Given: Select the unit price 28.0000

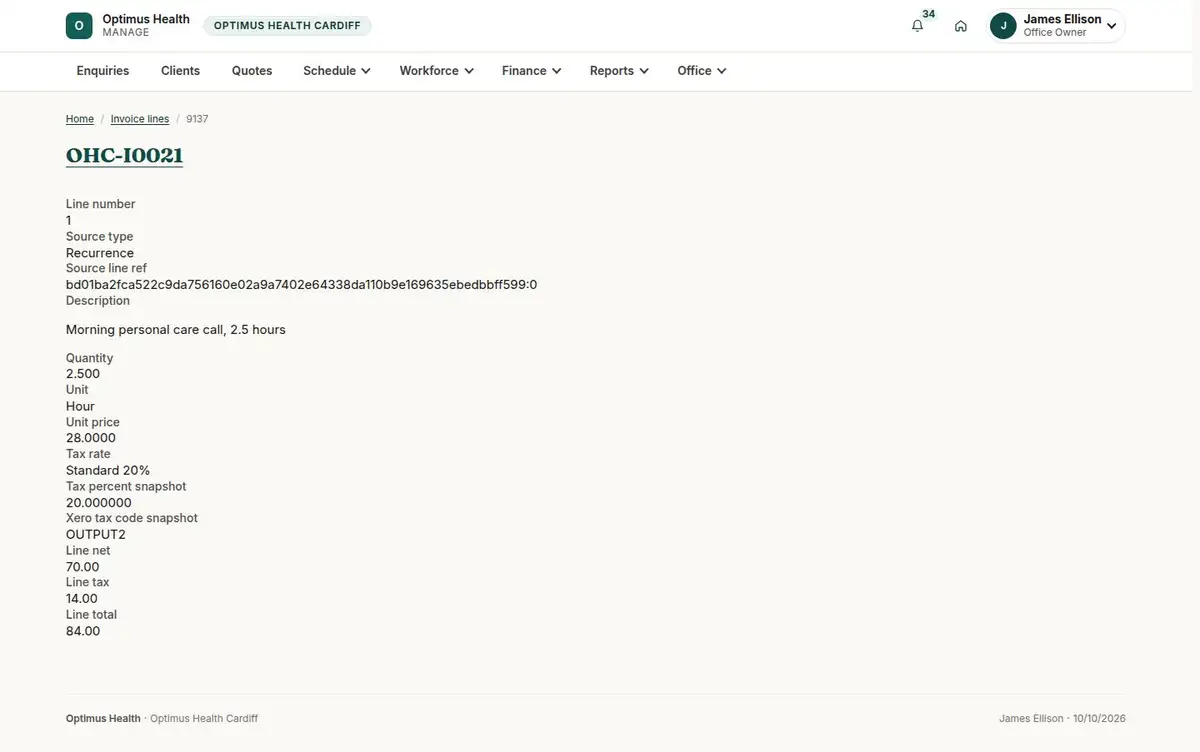Looking at the screenshot, I should click(91, 438).
